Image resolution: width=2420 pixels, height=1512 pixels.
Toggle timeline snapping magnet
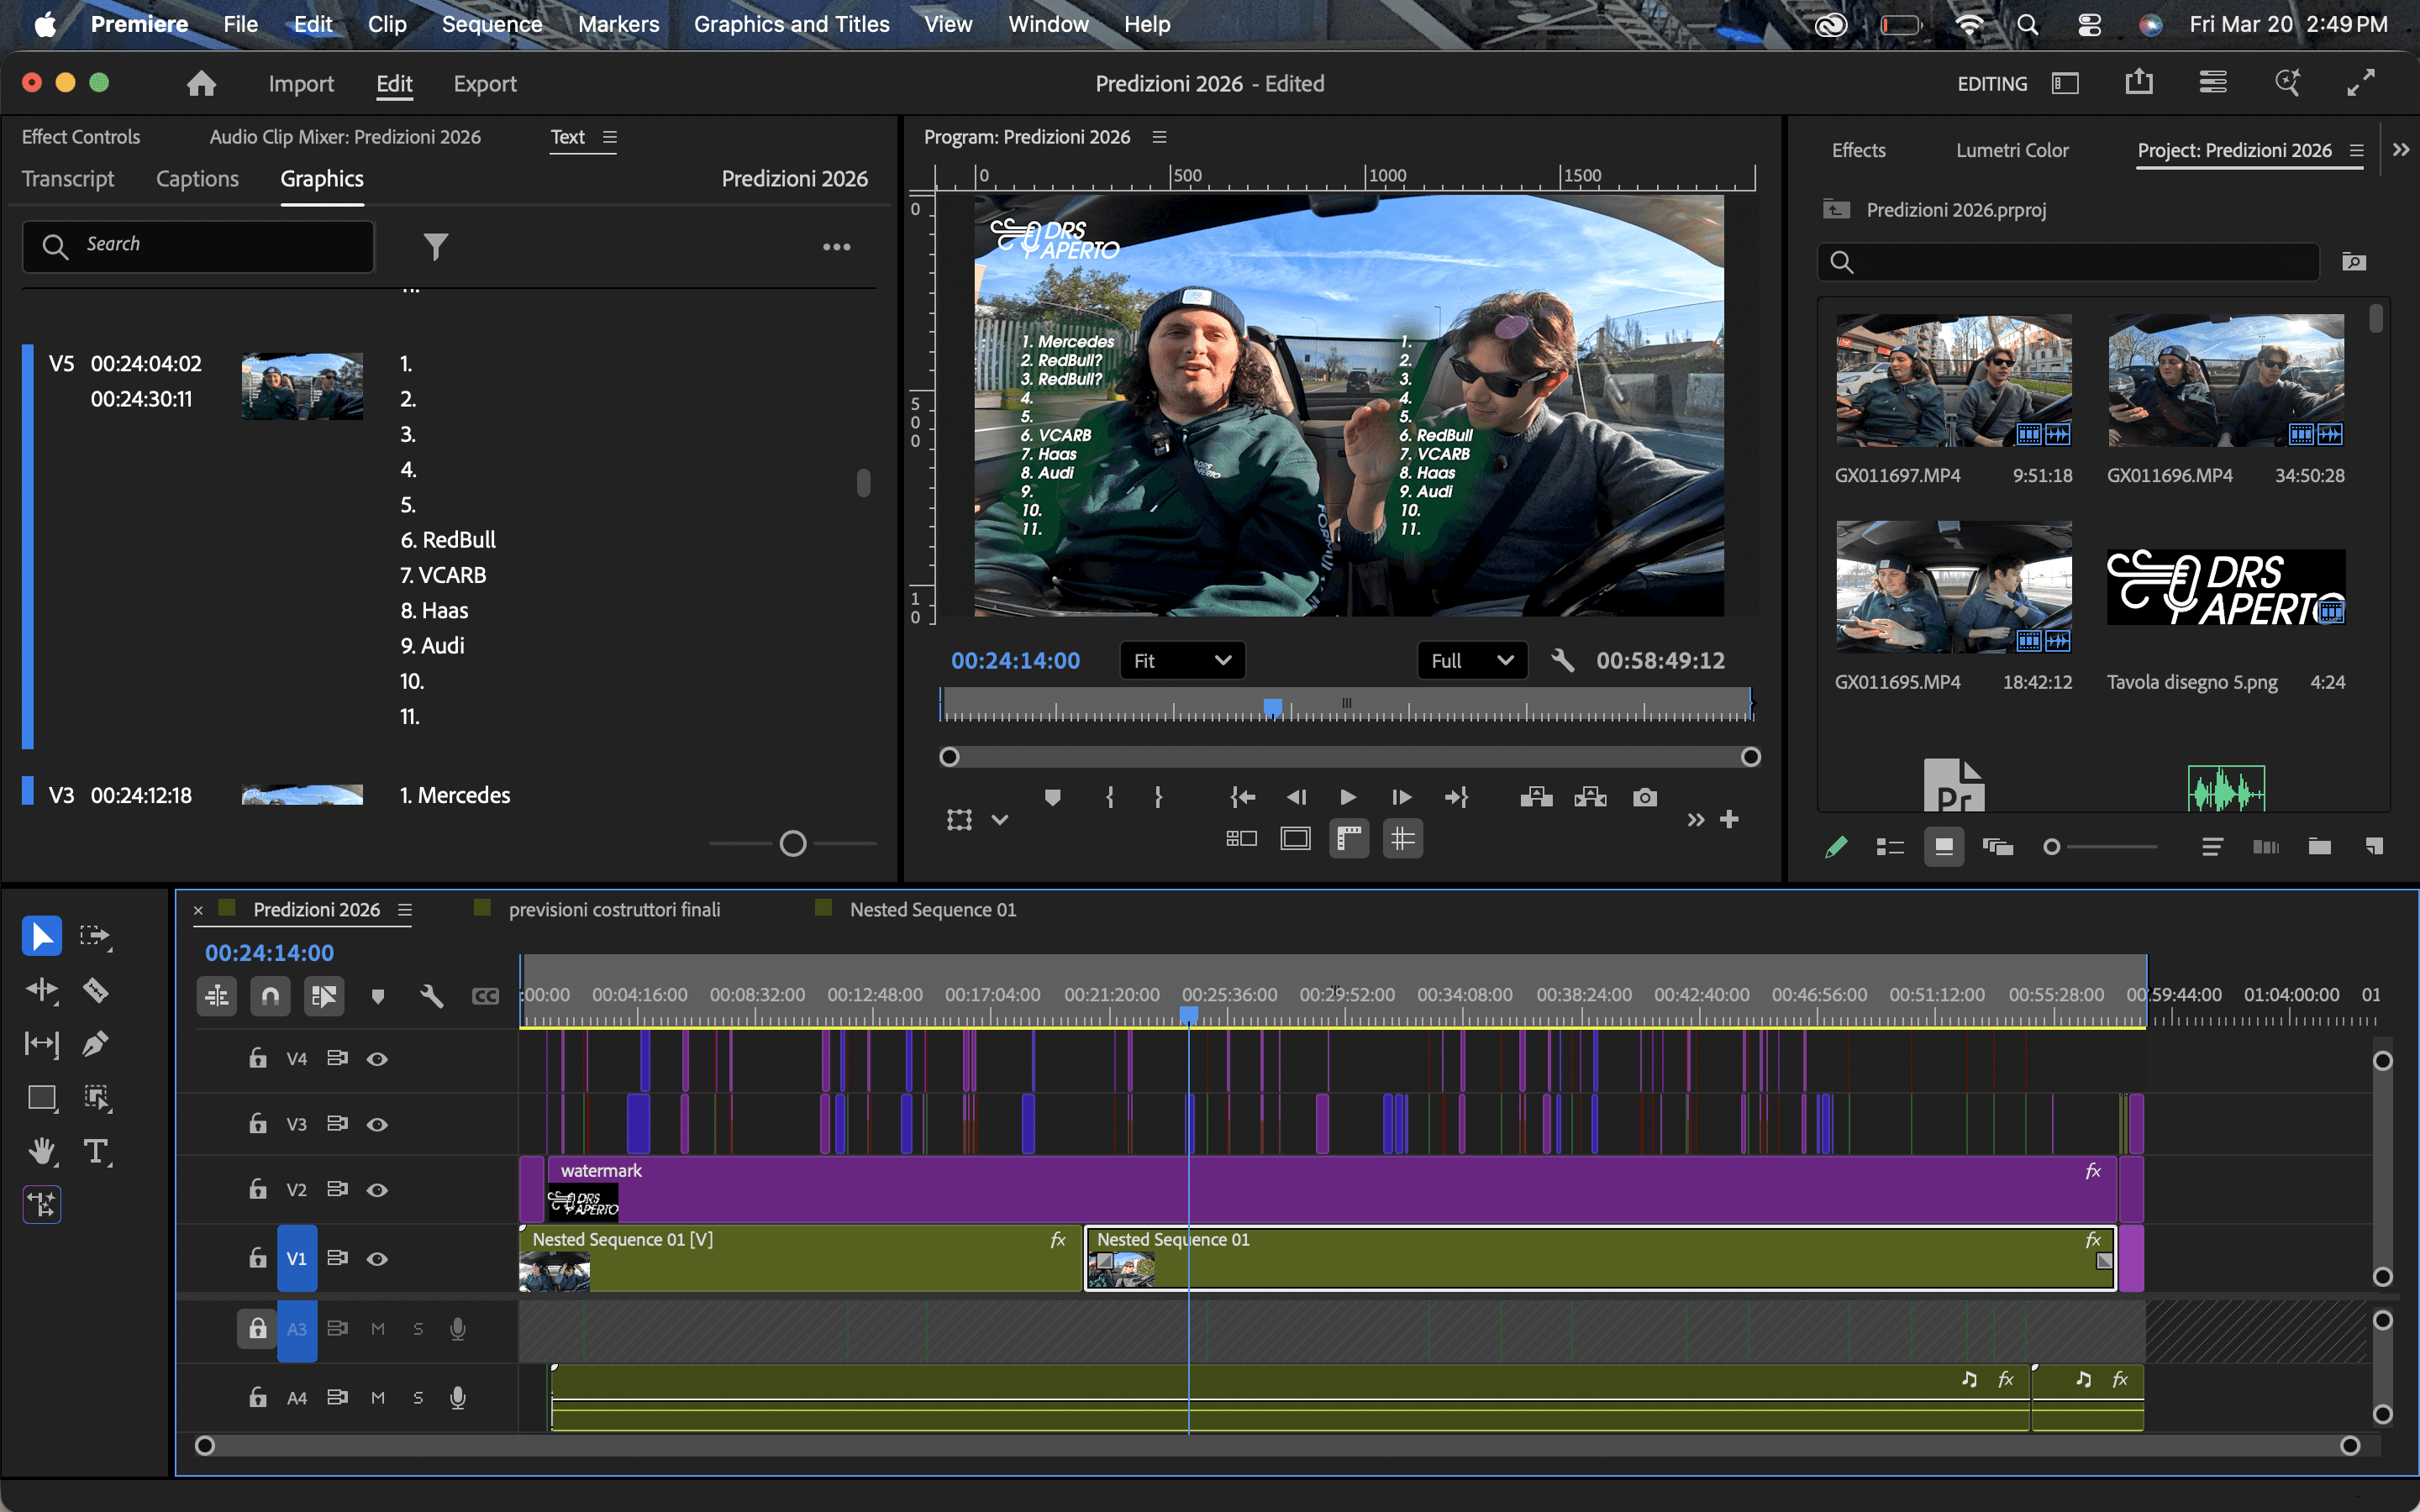point(270,996)
